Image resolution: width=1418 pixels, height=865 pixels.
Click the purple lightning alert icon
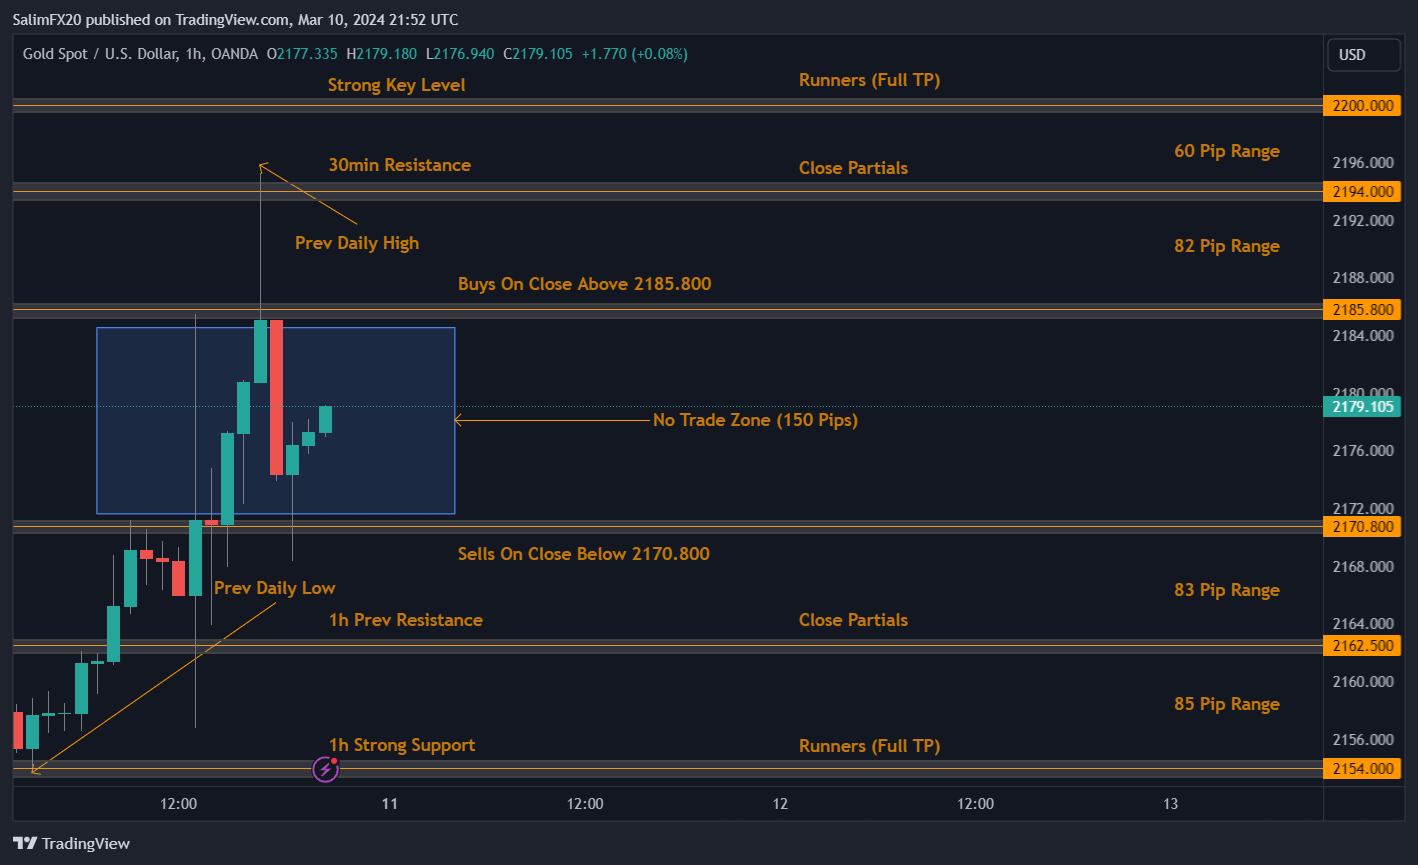[x=325, y=769]
